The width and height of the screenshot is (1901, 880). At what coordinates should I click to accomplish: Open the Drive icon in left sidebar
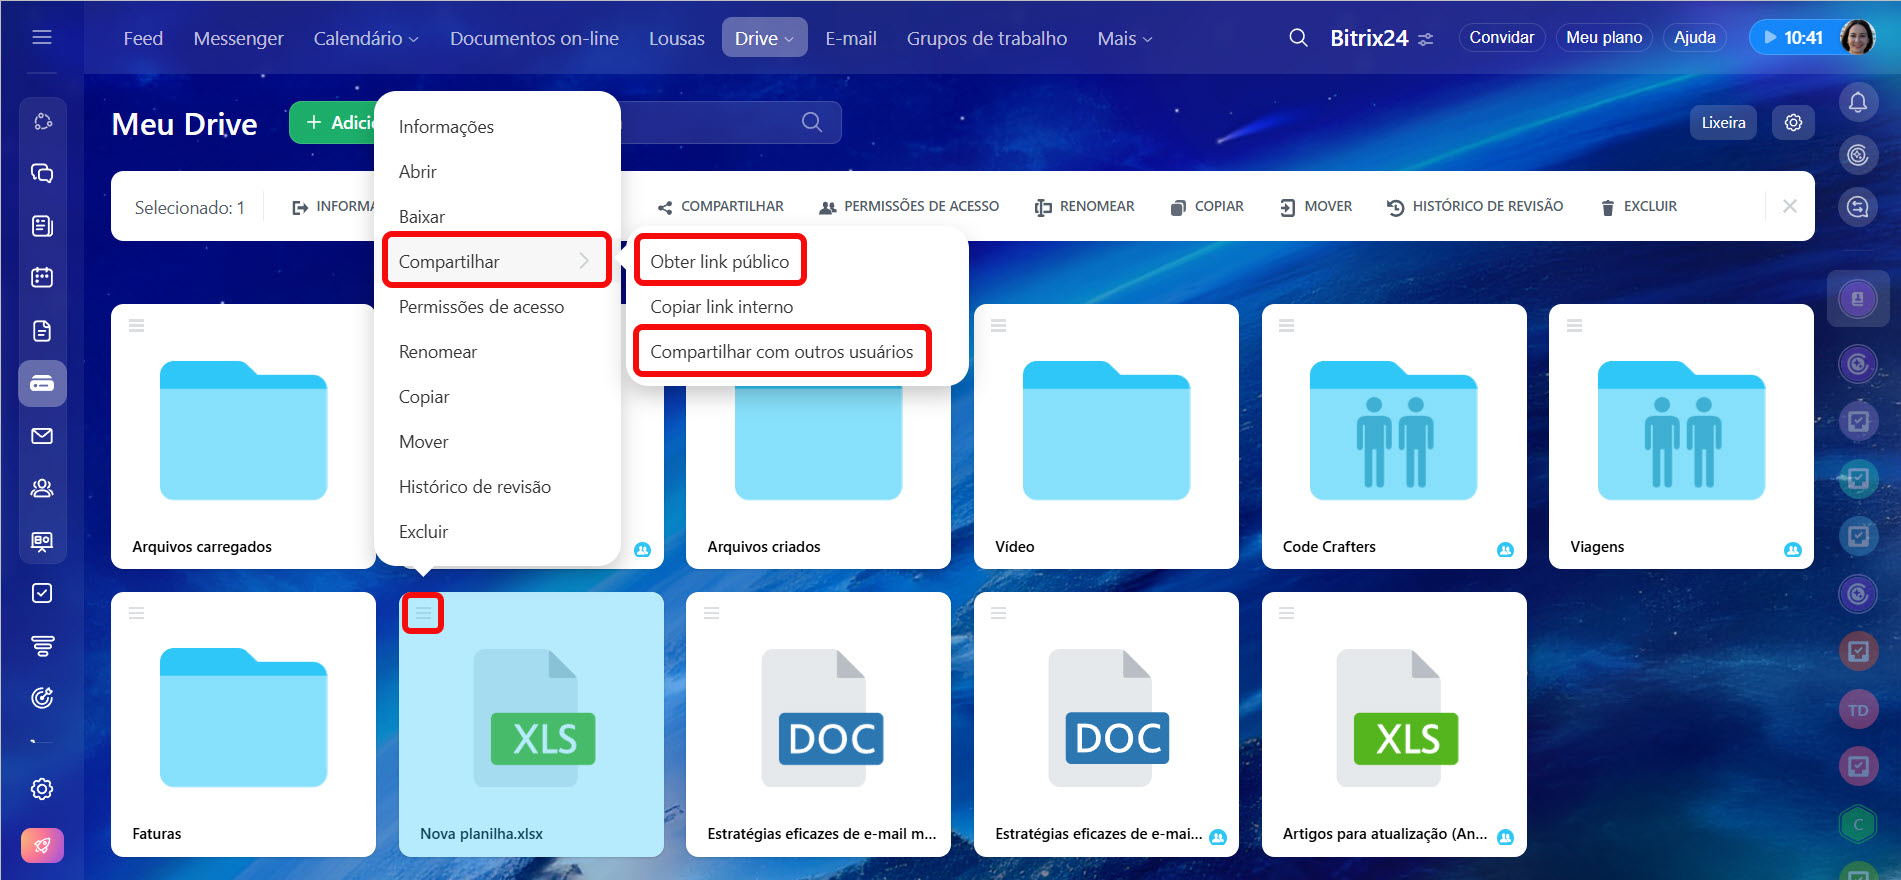point(42,384)
